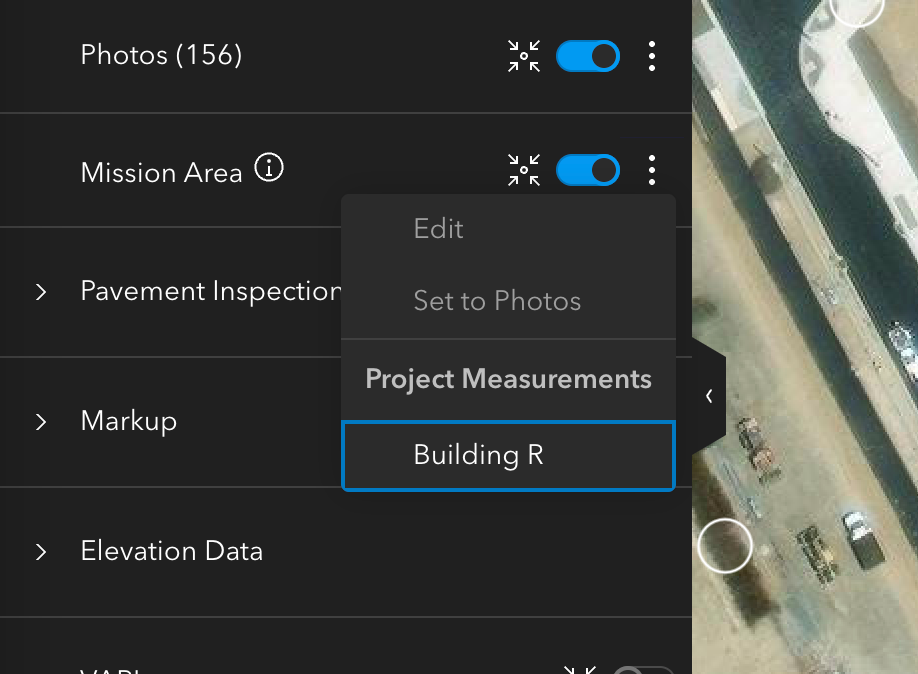Click the Elevation Data layer name
Image resolution: width=918 pixels, height=674 pixels.
[x=172, y=551]
